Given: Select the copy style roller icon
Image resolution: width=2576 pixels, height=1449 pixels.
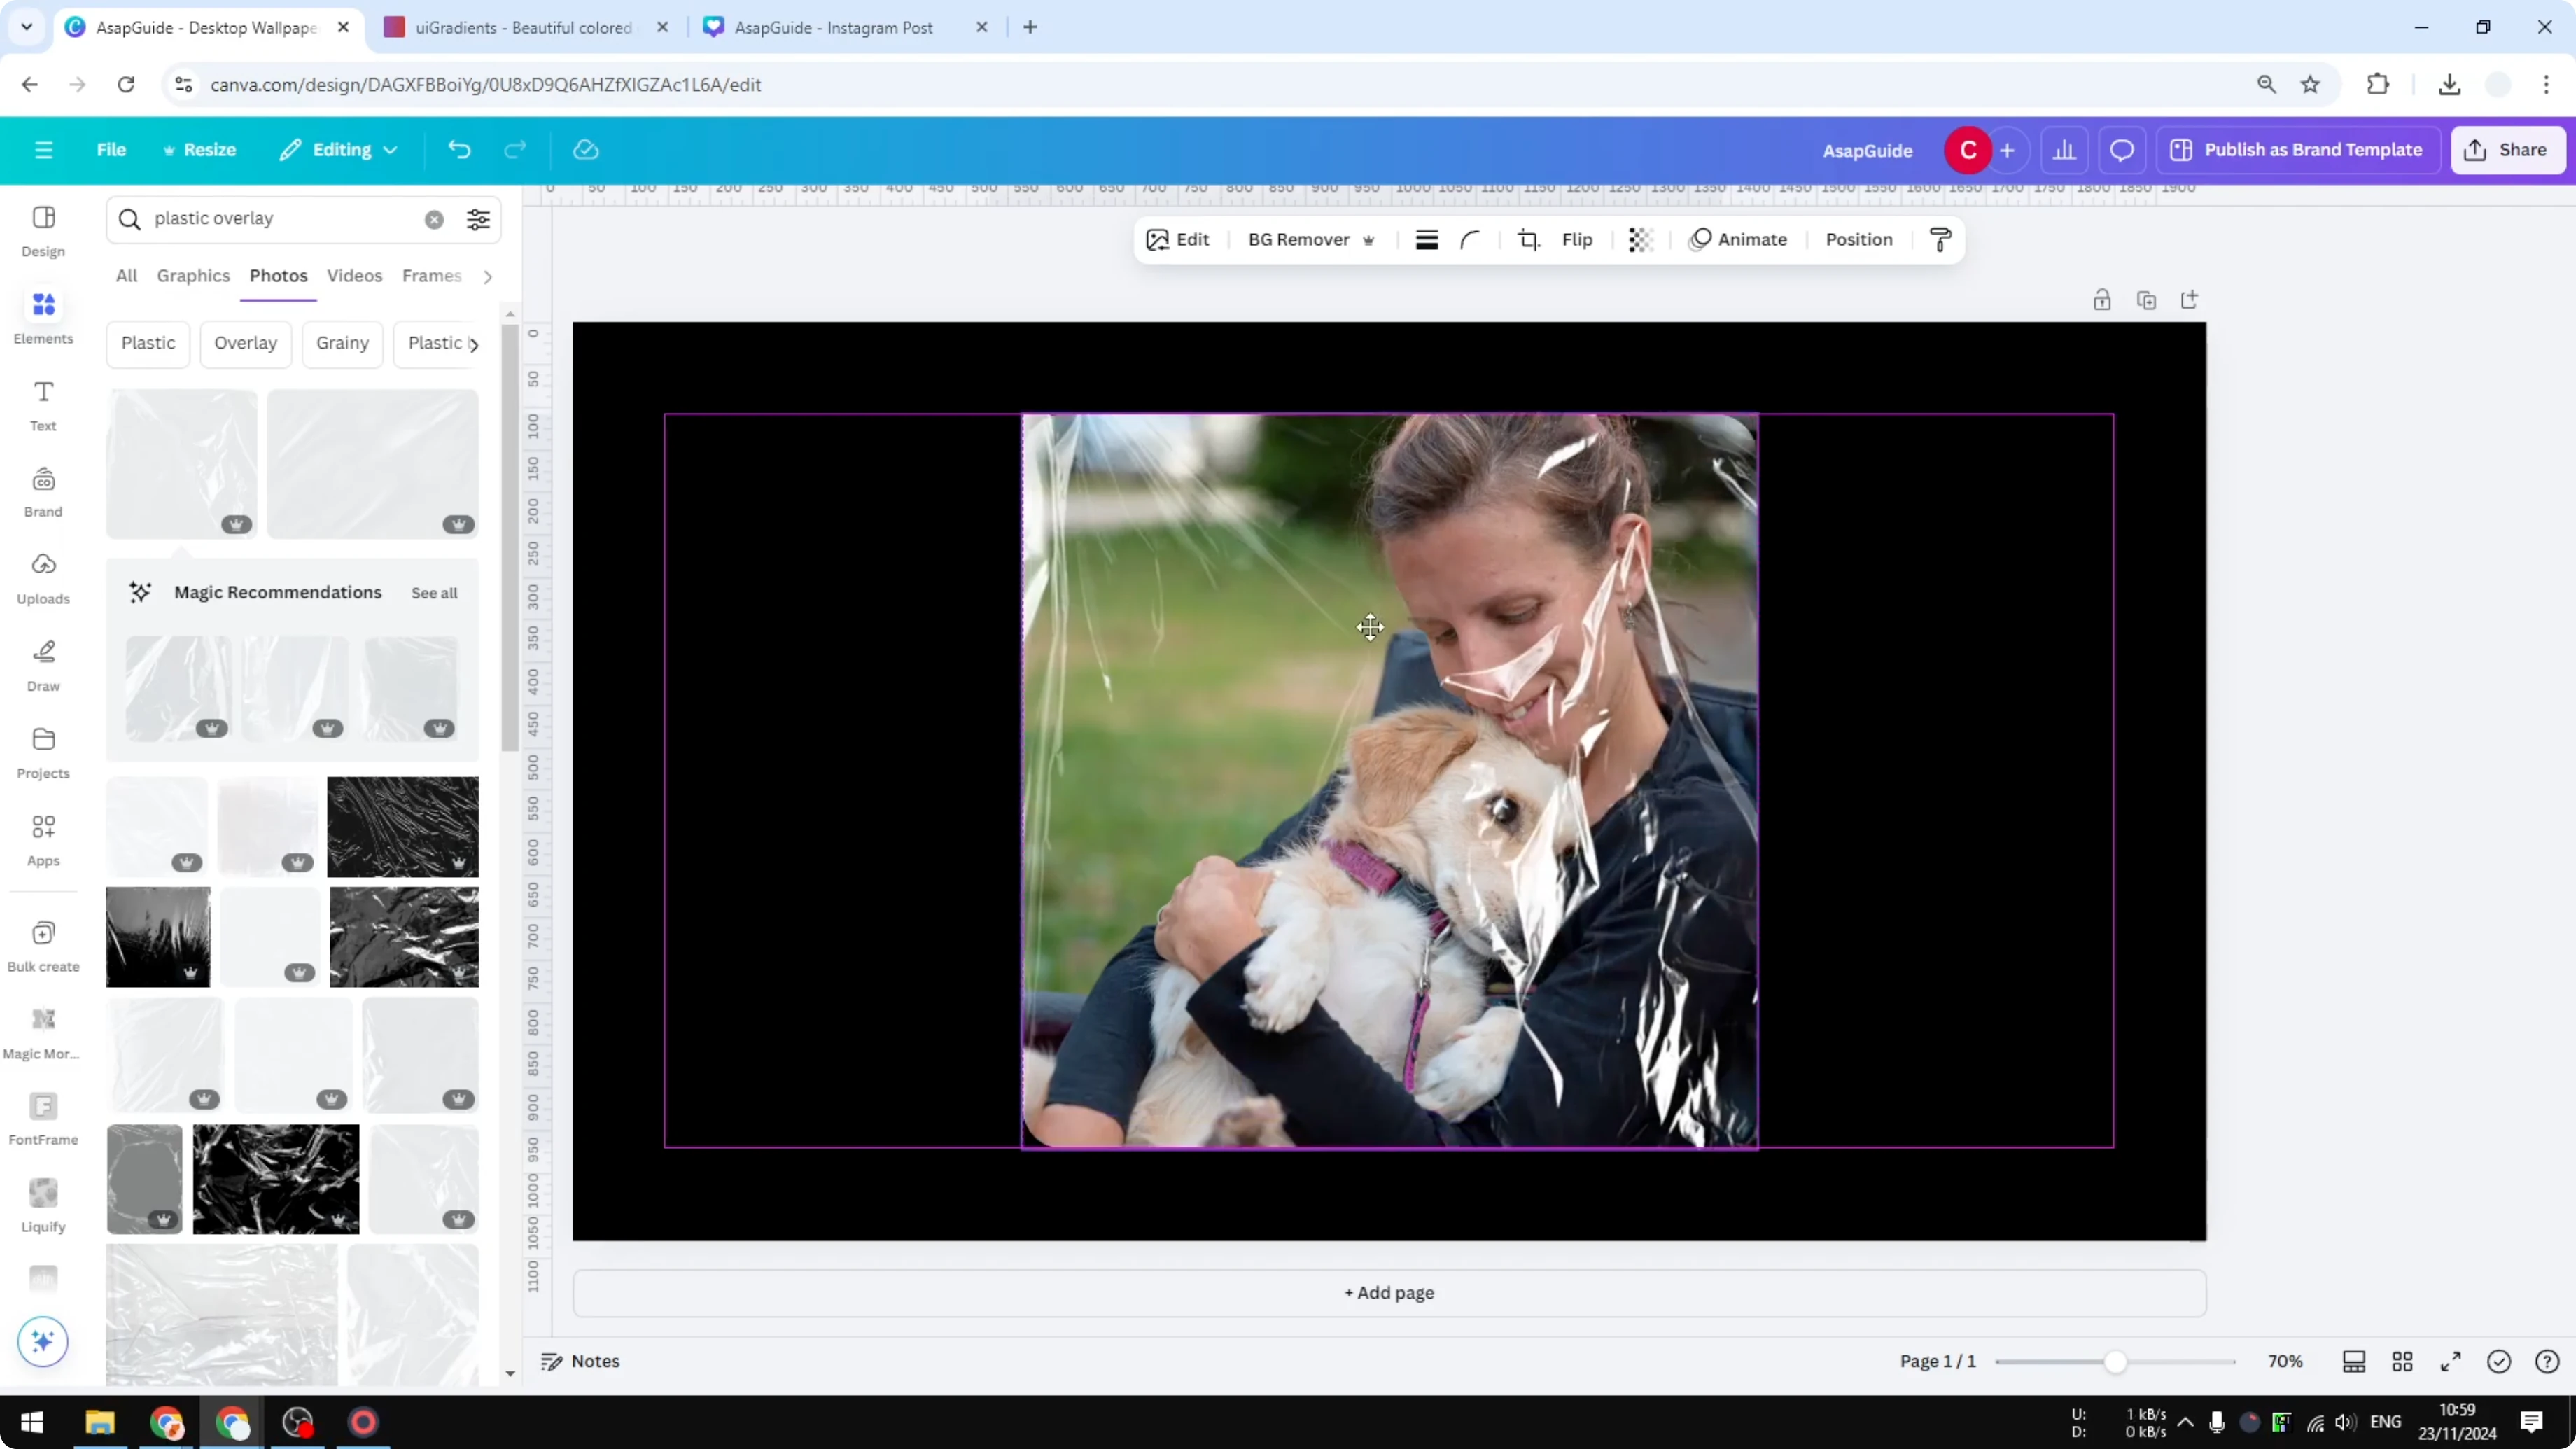Looking at the screenshot, I should point(1940,239).
